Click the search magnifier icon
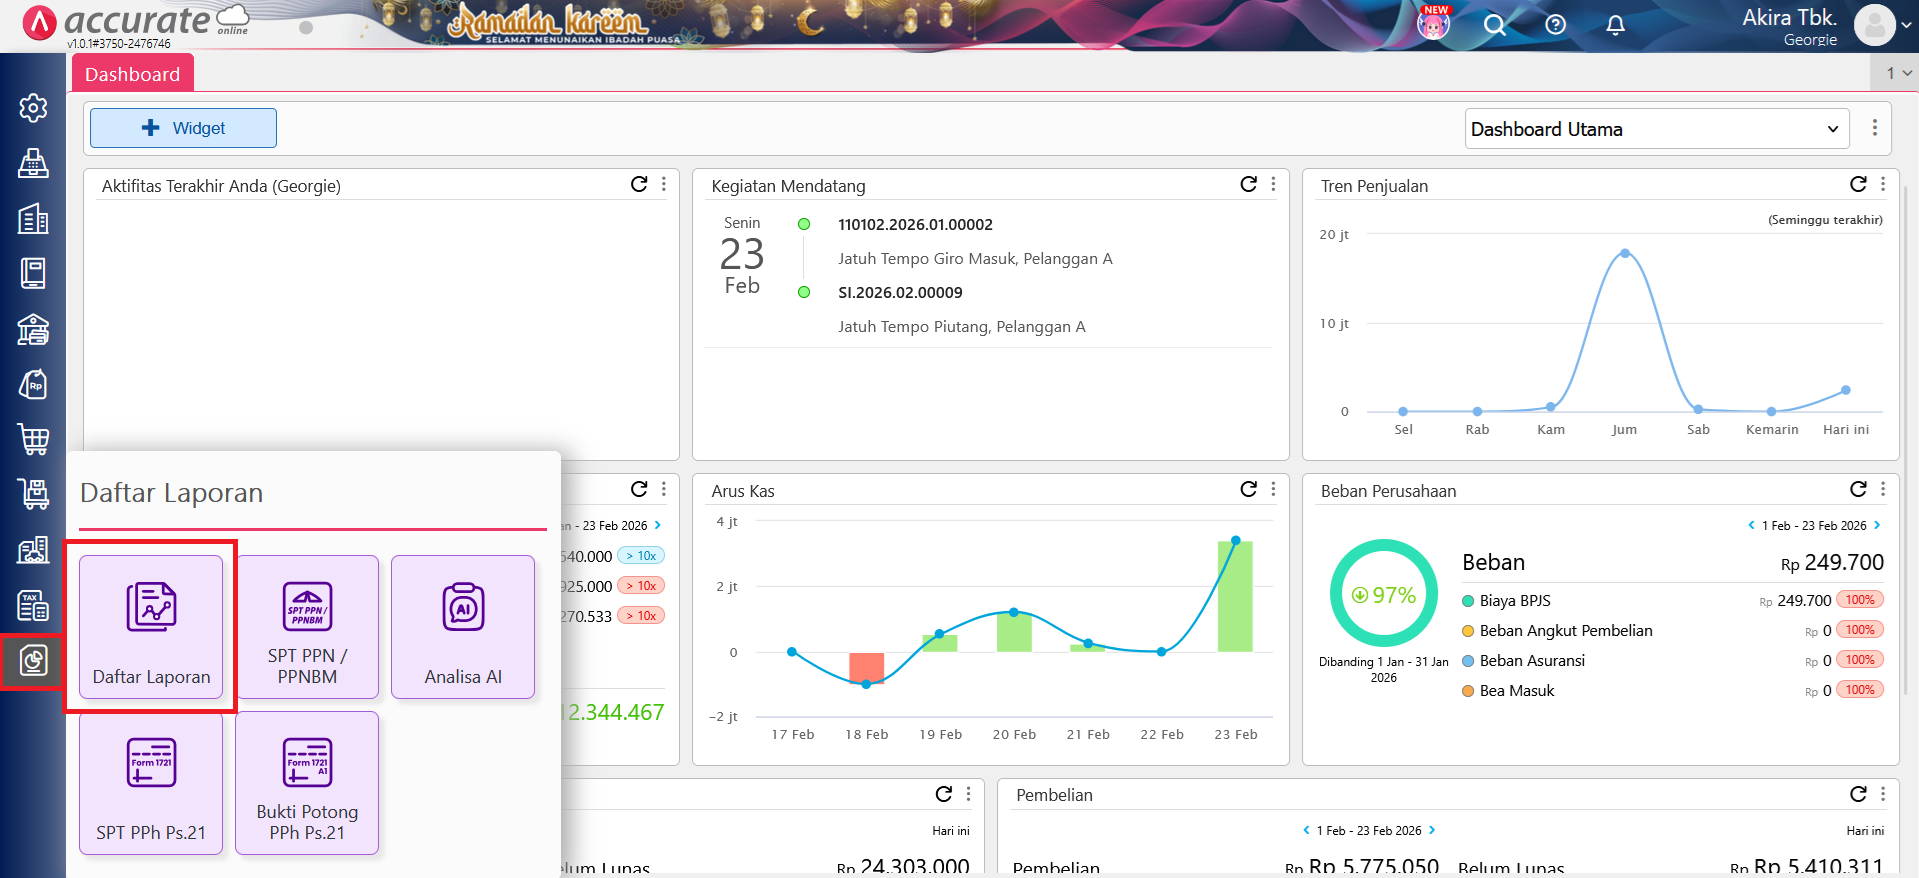Image resolution: width=1919 pixels, height=878 pixels. [x=1494, y=25]
